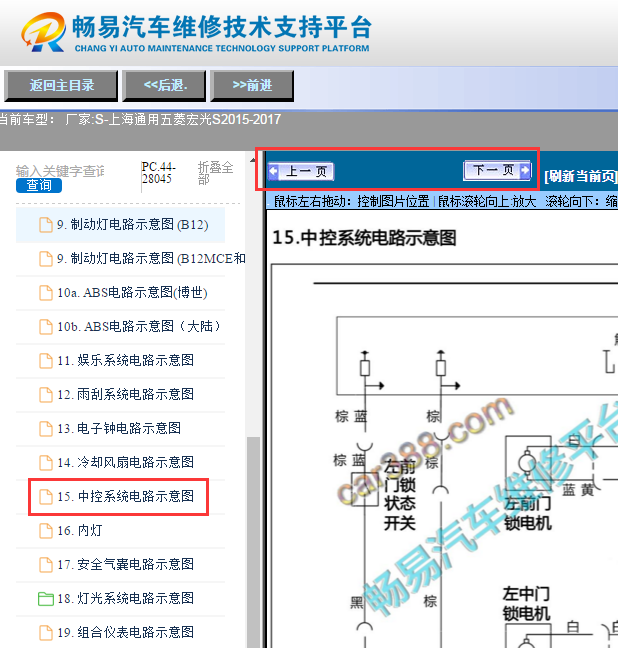
Task: Click document icon beside 17. 安全气囊电路示意图
Action: click(x=45, y=565)
